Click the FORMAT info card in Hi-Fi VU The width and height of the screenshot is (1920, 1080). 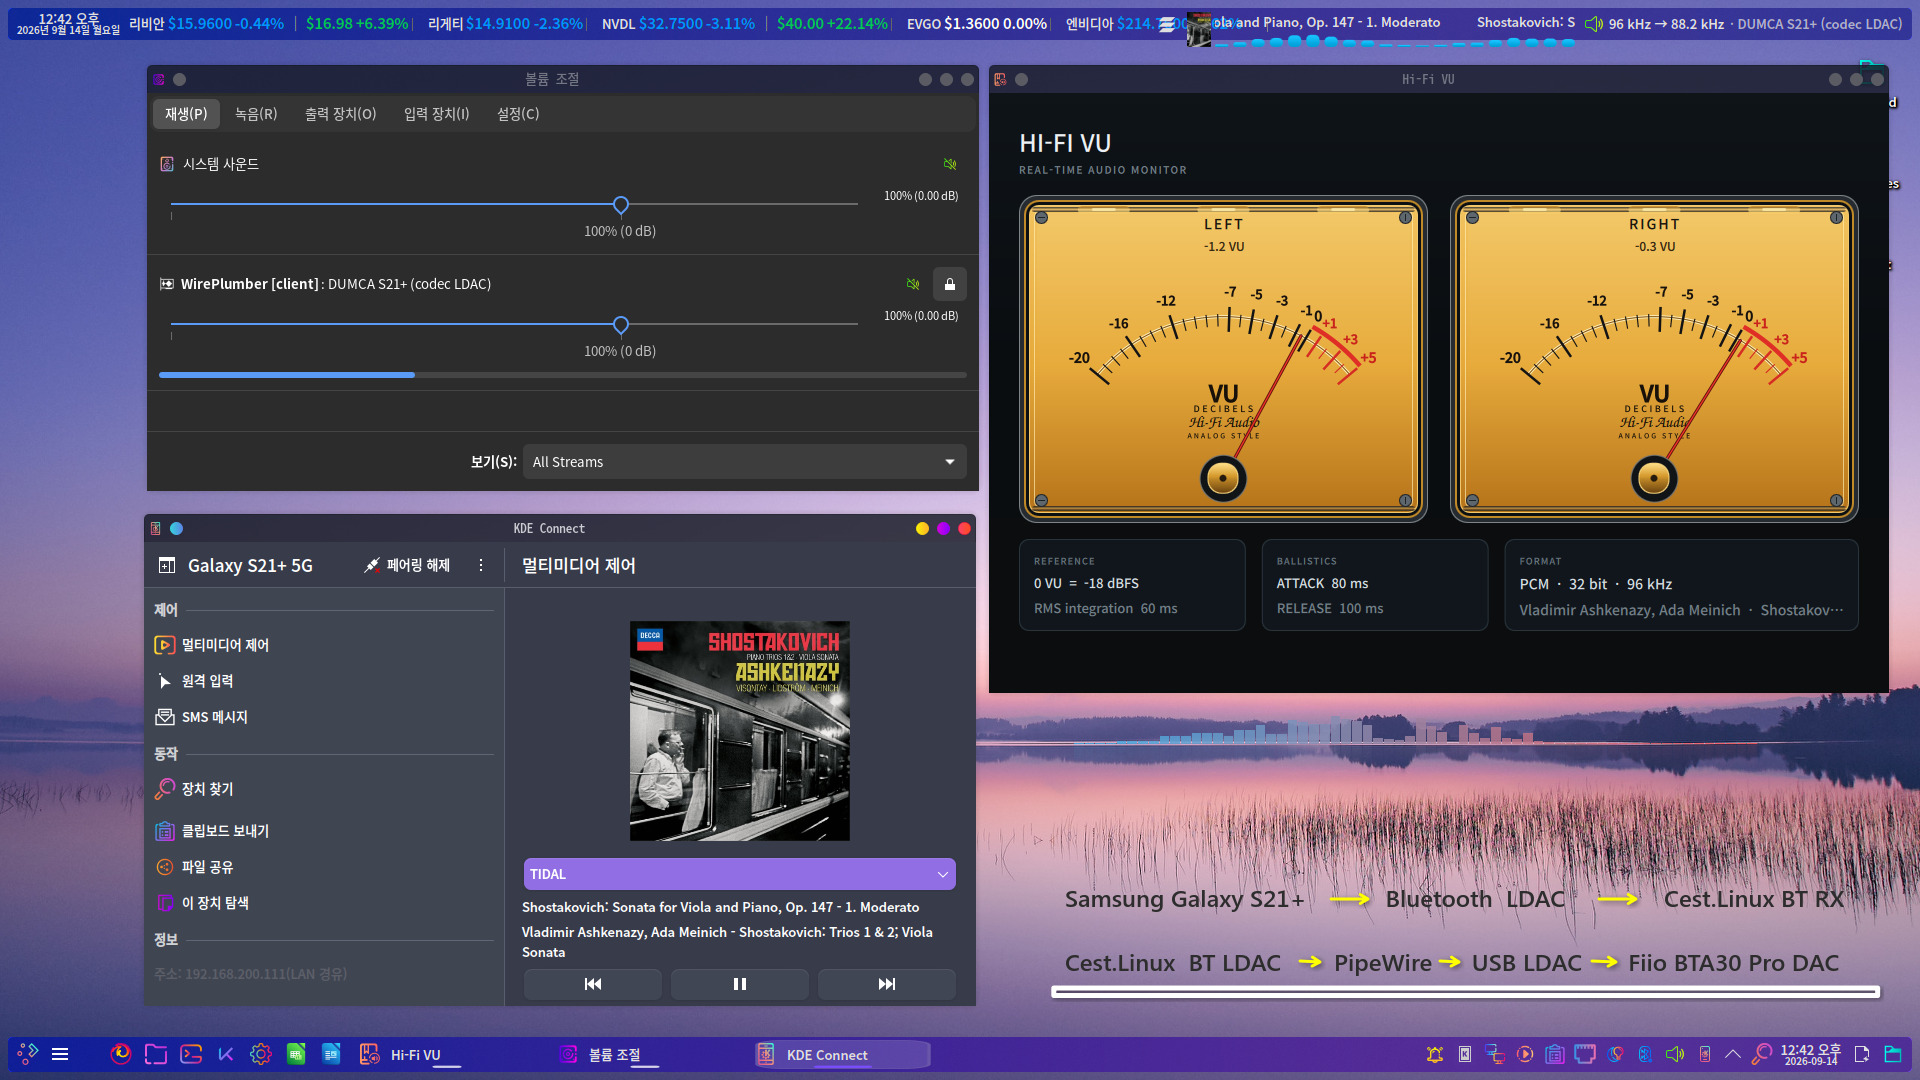click(1681, 585)
